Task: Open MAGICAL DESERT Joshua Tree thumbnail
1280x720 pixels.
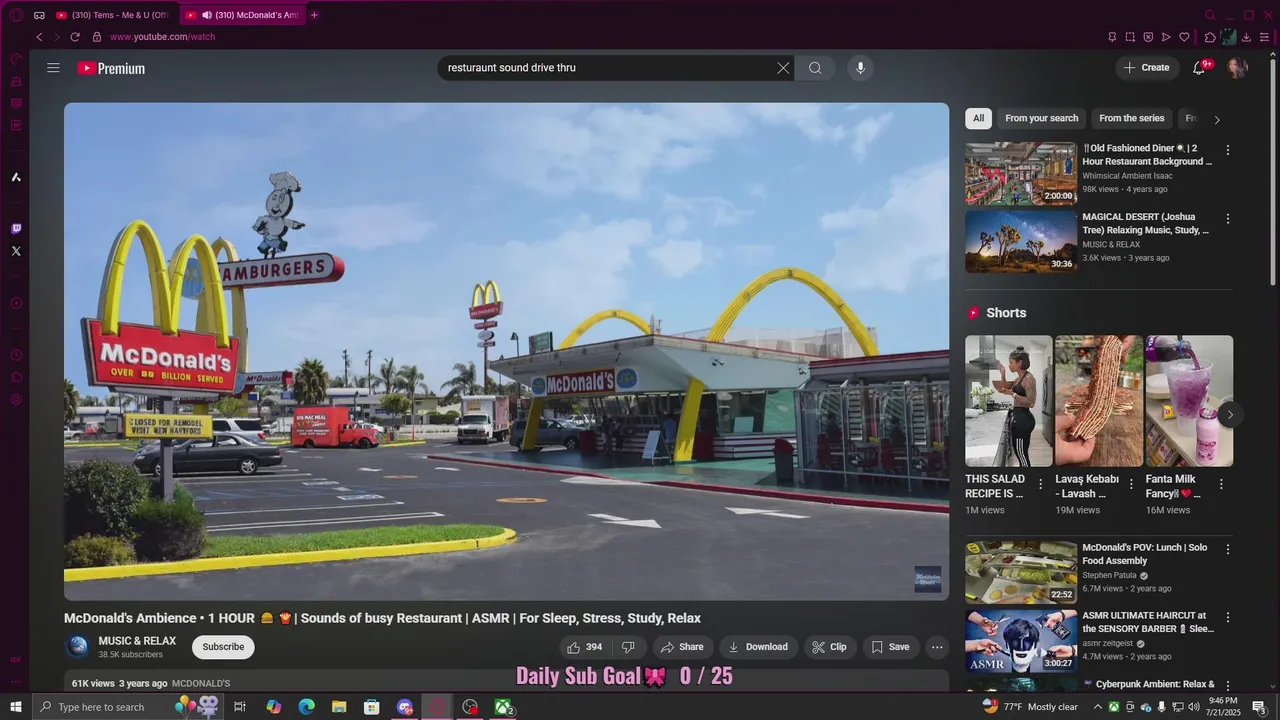Action: point(1021,242)
